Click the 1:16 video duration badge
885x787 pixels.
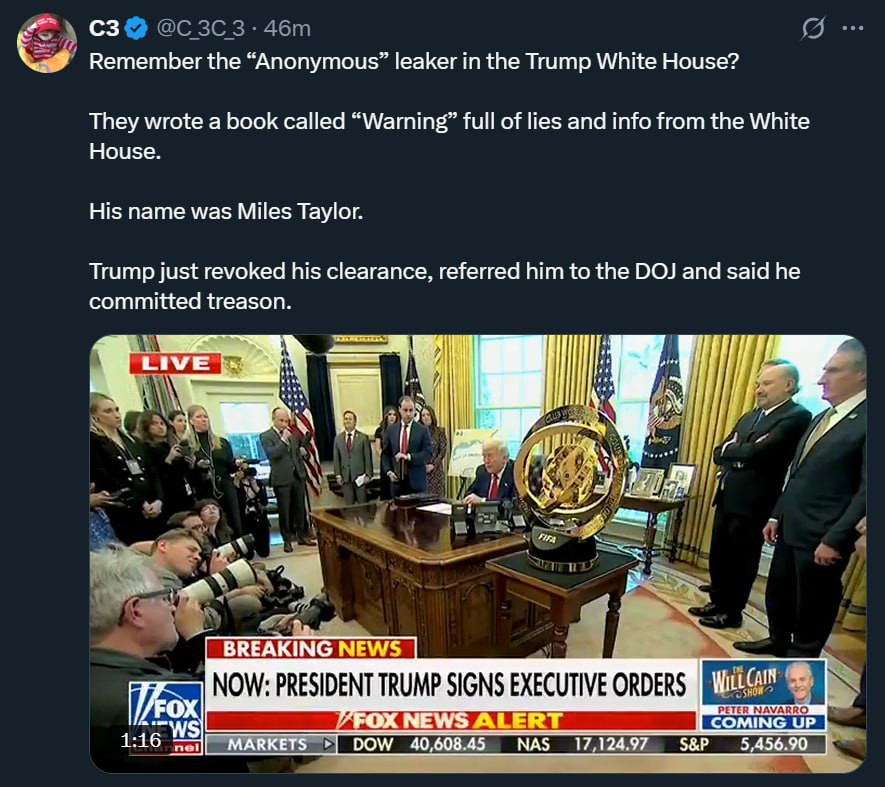pos(141,740)
